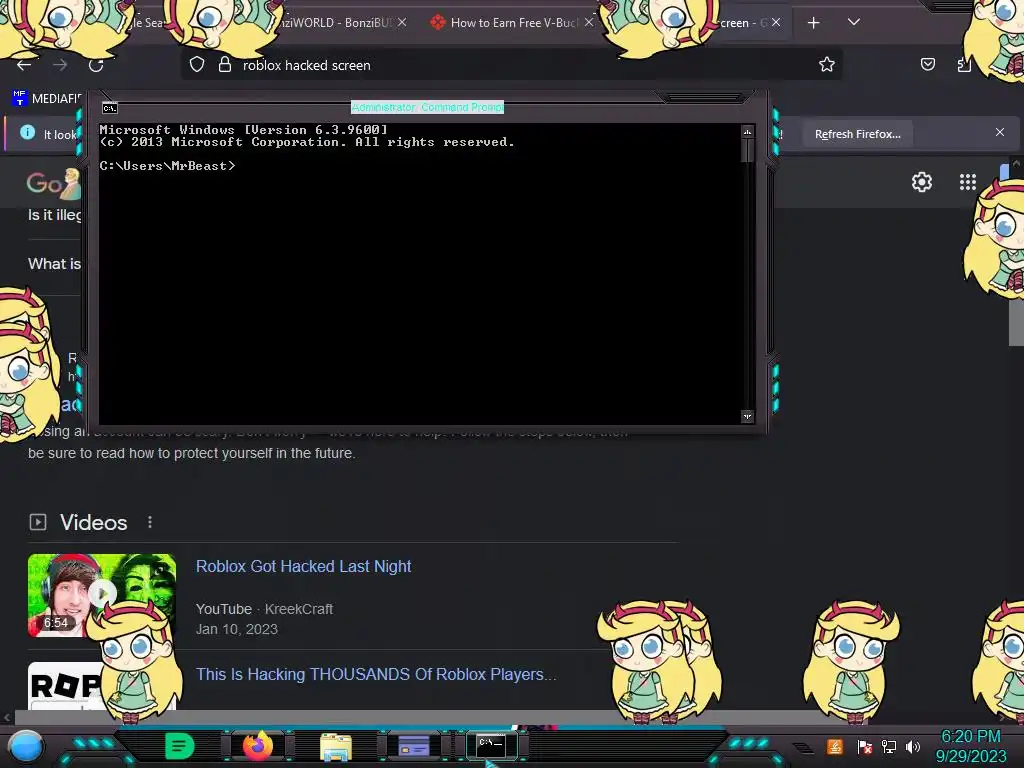Open the Pocket save icon

point(927,64)
